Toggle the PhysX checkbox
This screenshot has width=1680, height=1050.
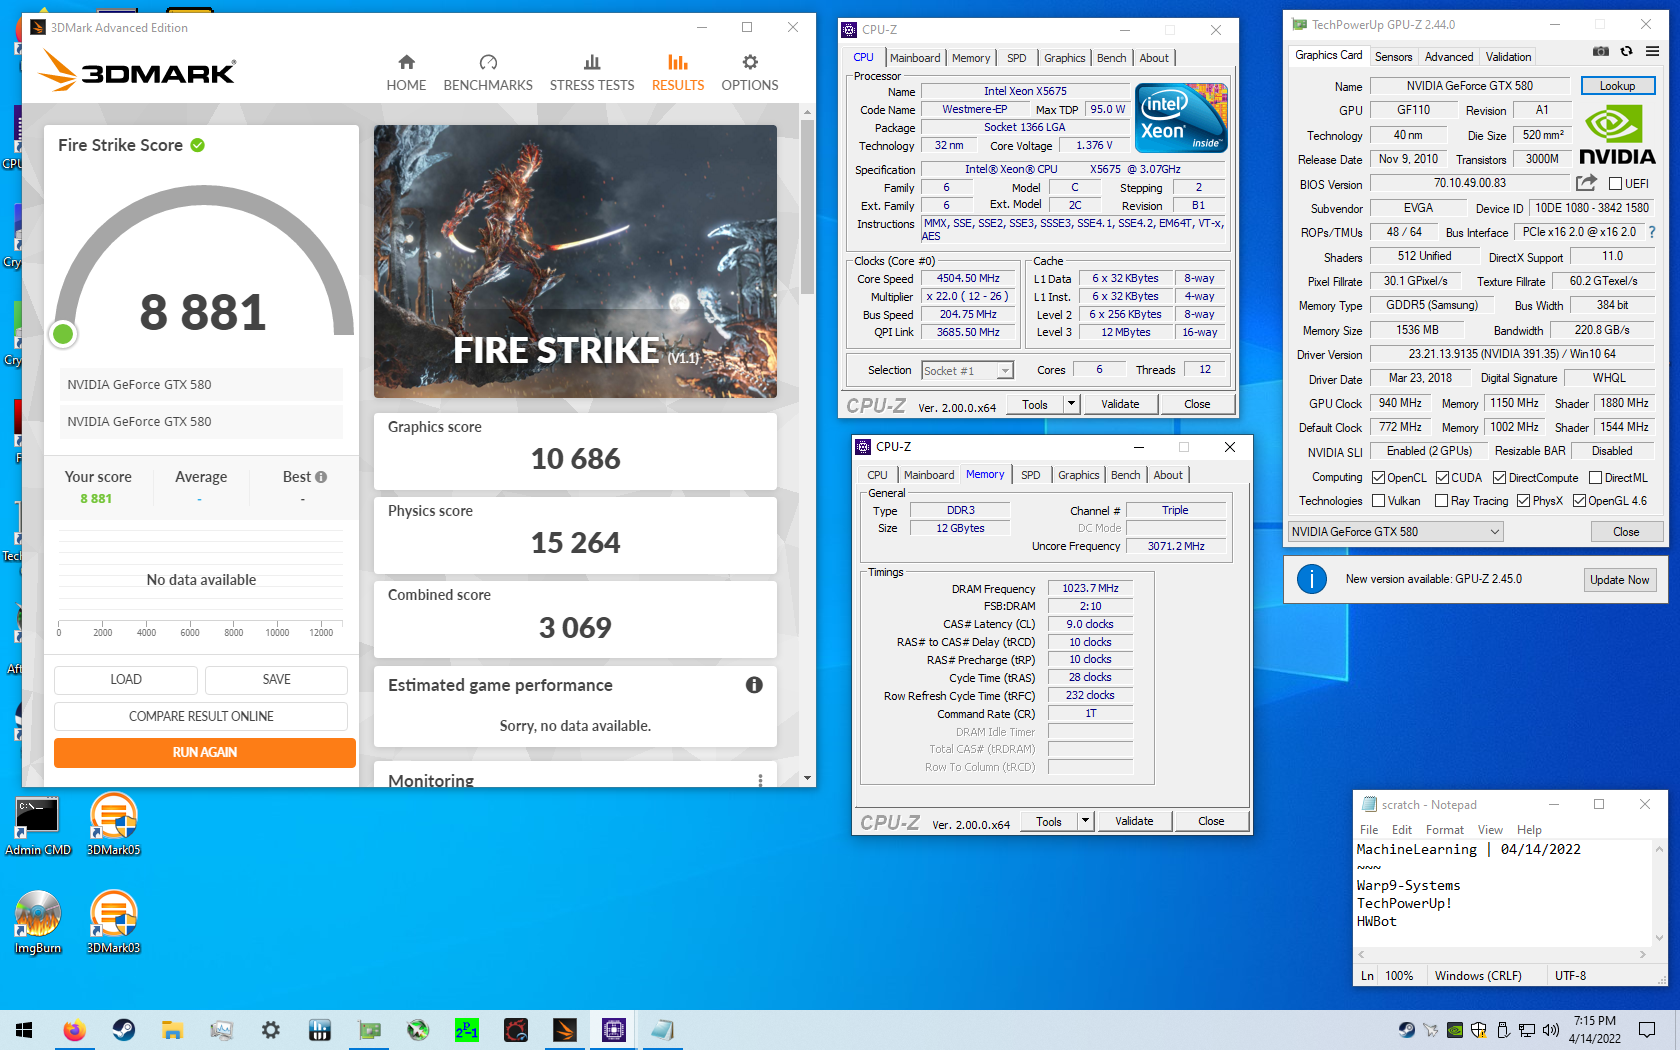tap(1523, 501)
